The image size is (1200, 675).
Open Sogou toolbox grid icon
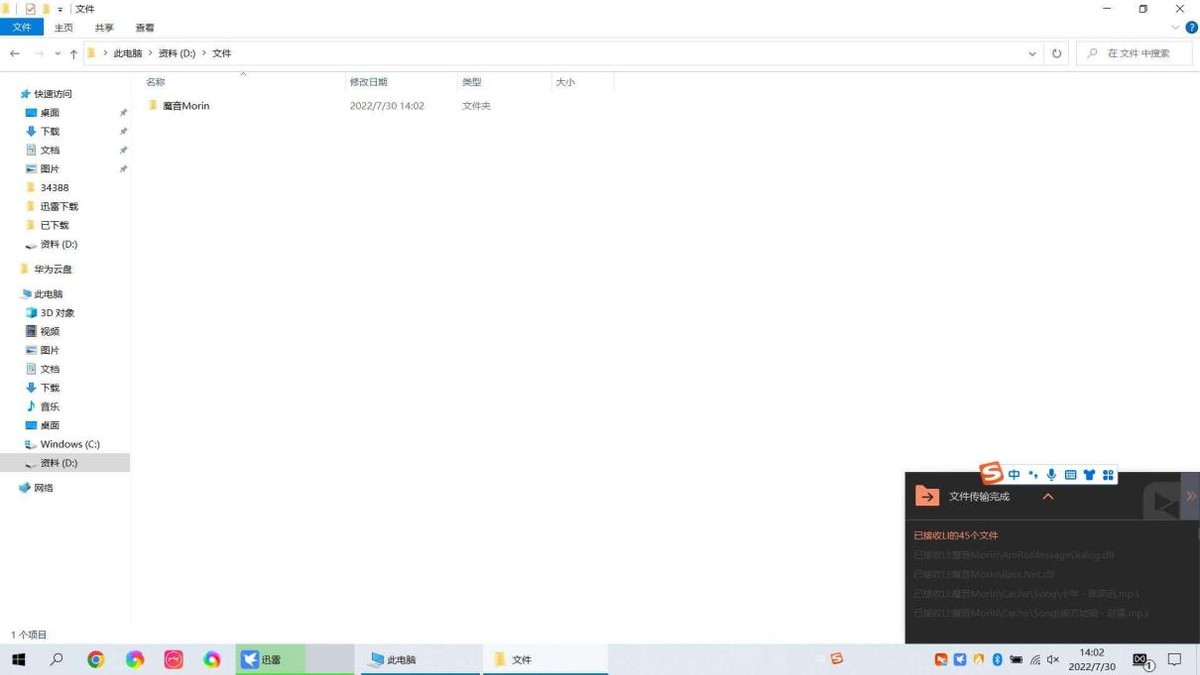click(x=1108, y=475)
